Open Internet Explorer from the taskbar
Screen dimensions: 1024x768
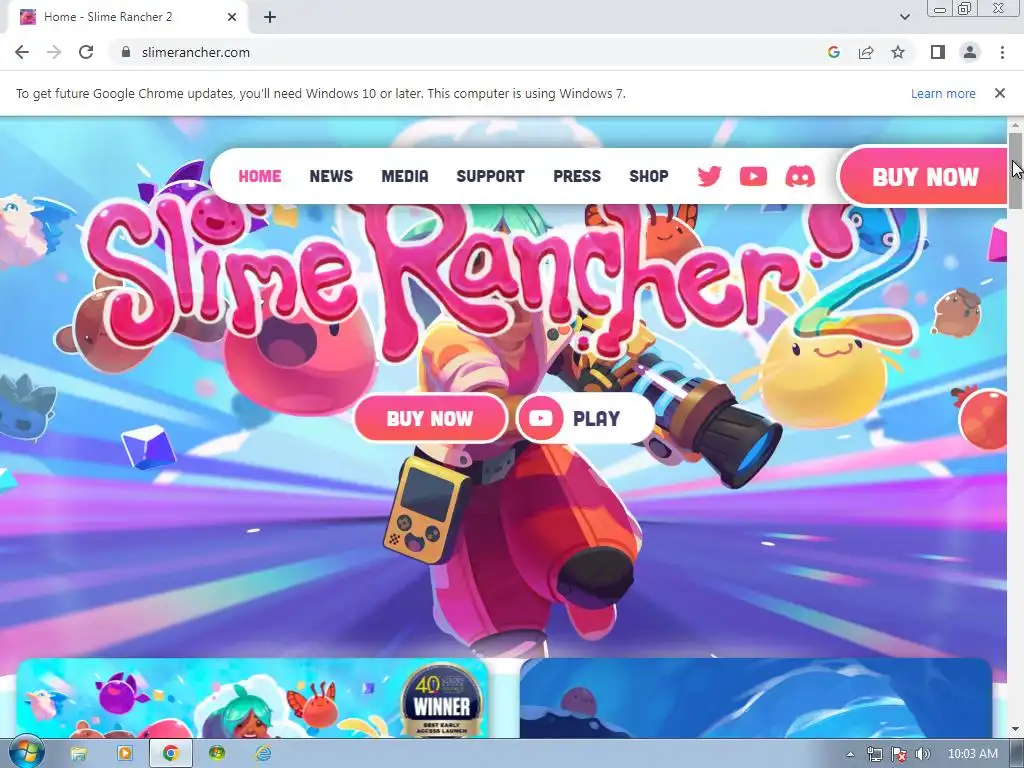click(x=263, y=754)
